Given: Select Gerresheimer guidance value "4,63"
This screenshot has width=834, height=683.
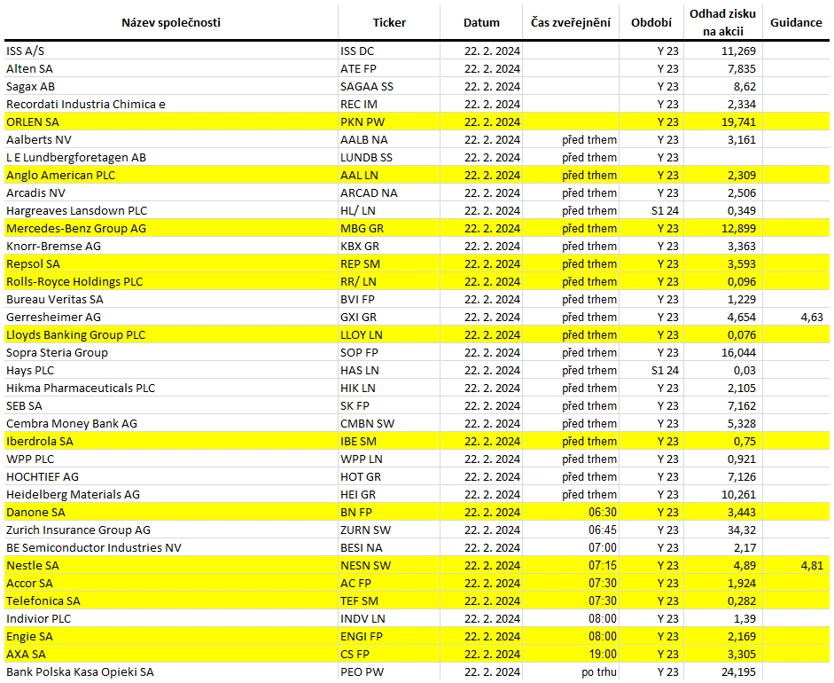Looking at the screenshot, I should (x=812, y=318).
